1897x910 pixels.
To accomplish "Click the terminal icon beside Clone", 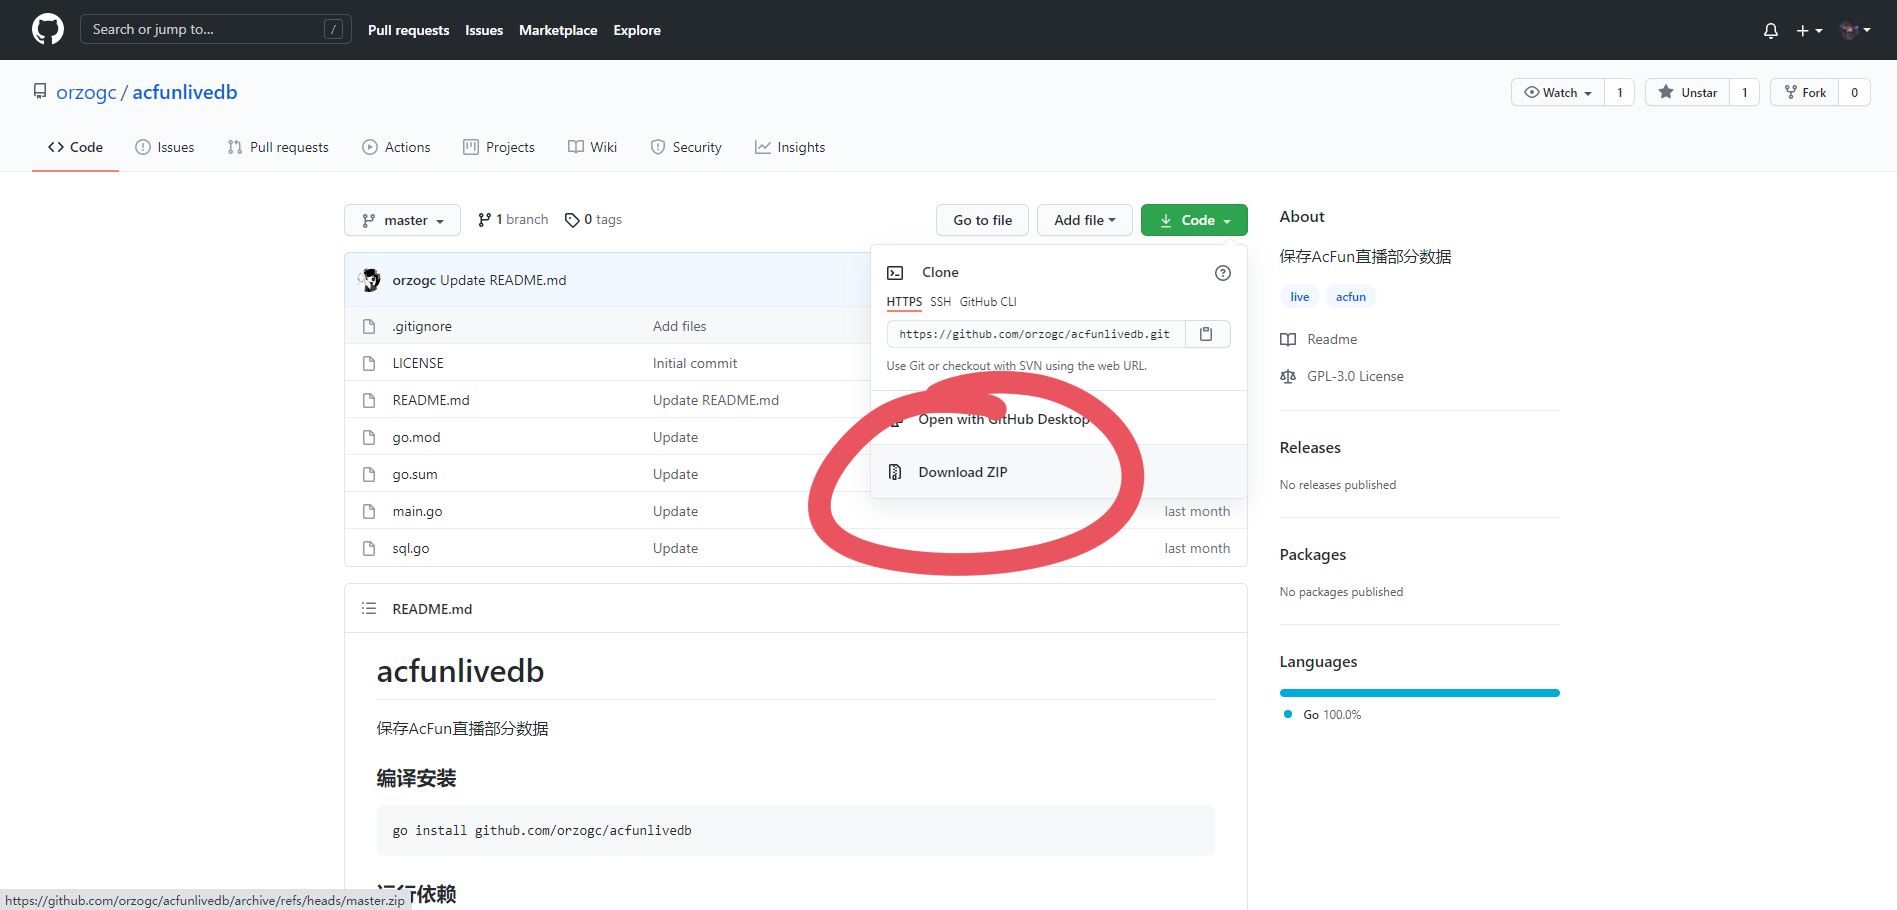I will 895,273.
